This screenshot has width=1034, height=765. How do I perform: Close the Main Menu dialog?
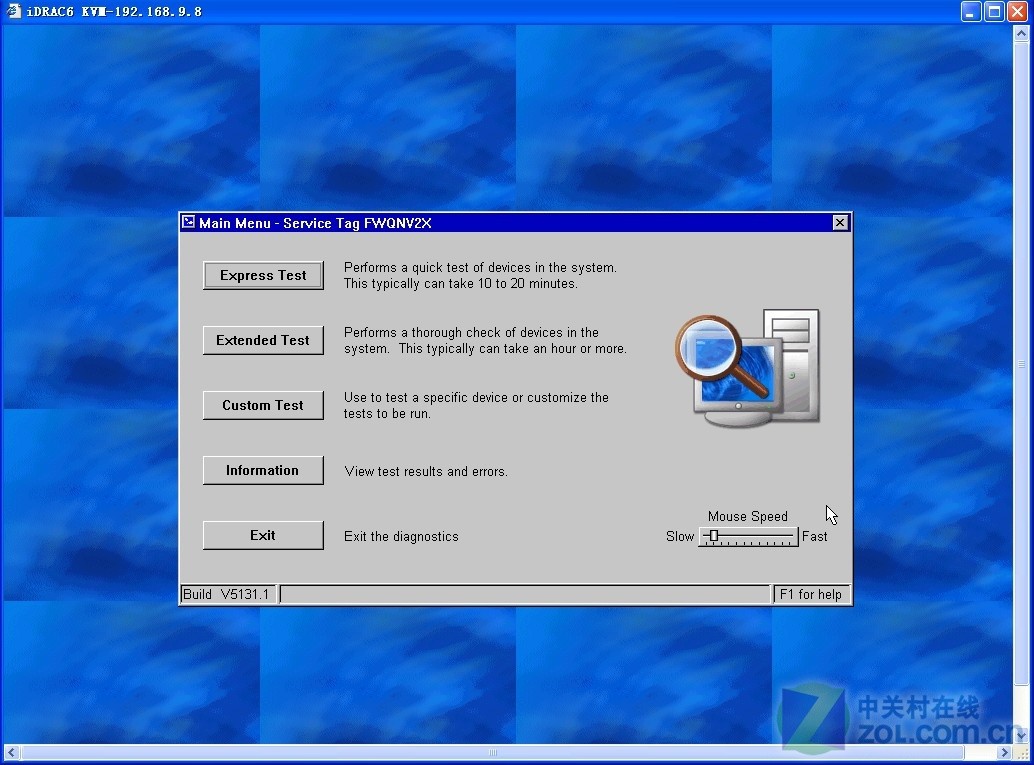[x=840, y=223]
